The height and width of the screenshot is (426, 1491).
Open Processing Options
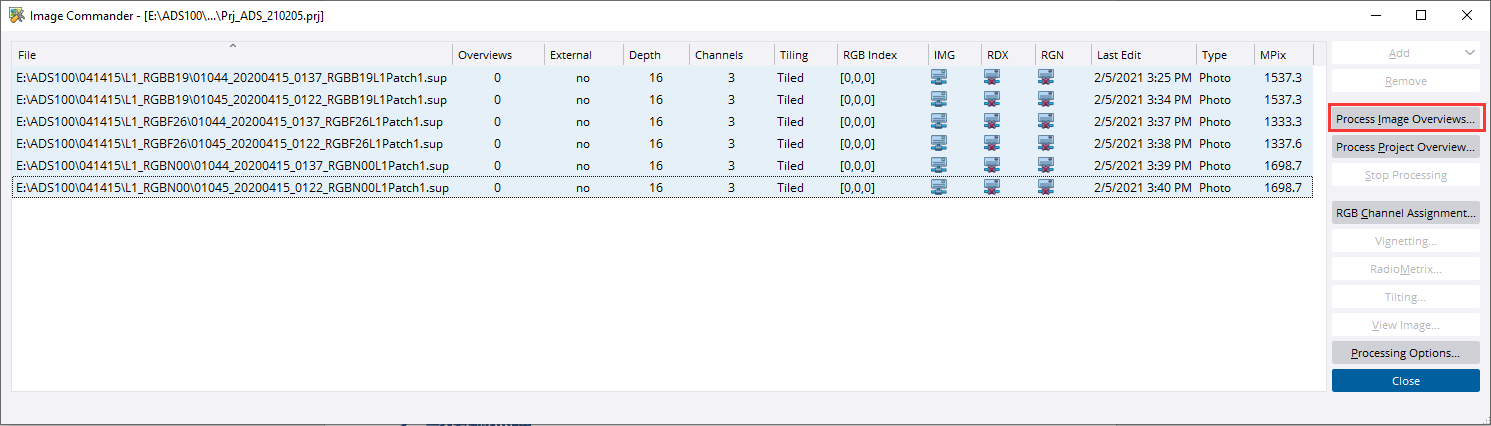point(1405,353)
